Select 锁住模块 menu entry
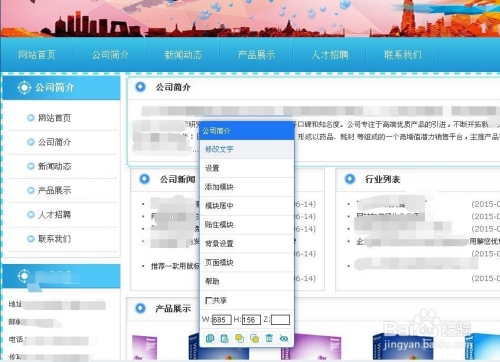Image resolution: width=500 pixels, height=362 pixels. (247, 225)
